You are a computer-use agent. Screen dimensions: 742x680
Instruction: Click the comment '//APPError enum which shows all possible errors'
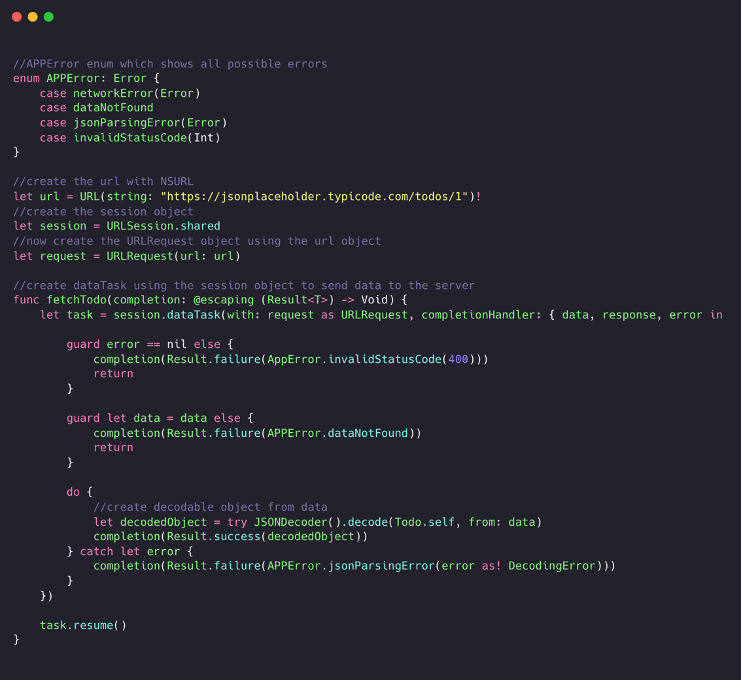pos(170,64)
